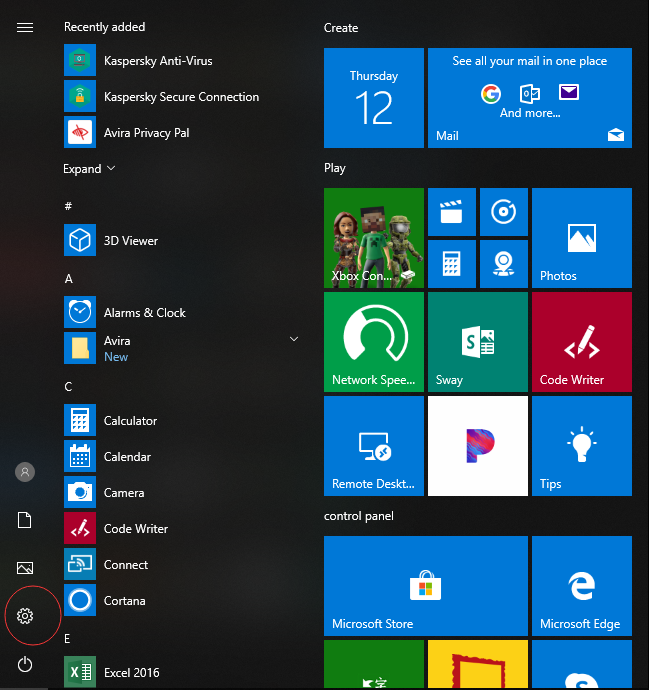The width and height of the screenshot is (649, 690).
Task: Click the E letter group header
Action: [67, 639]
